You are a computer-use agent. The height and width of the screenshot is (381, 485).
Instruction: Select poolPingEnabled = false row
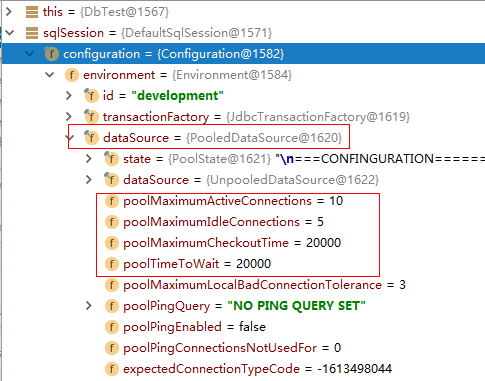(244, 327)
